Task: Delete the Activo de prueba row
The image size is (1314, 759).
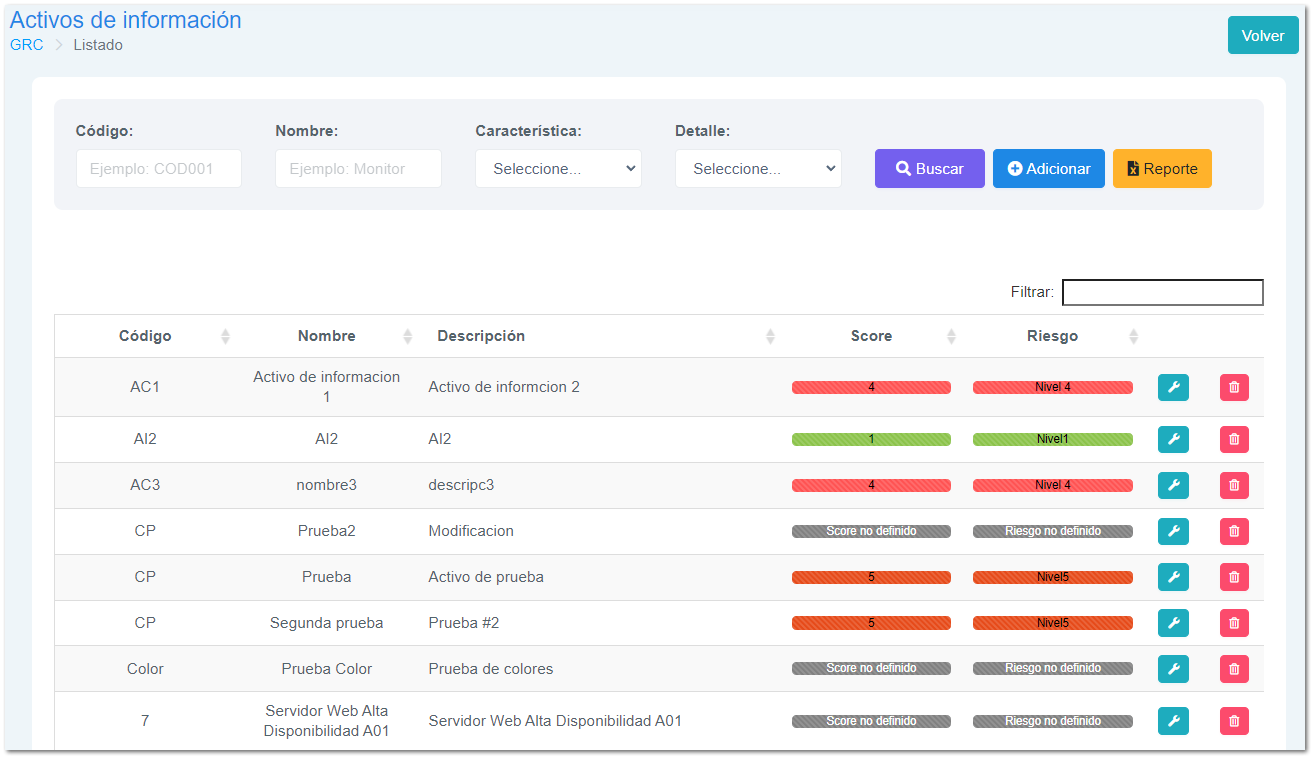Action: click(x=1234, y=577)
